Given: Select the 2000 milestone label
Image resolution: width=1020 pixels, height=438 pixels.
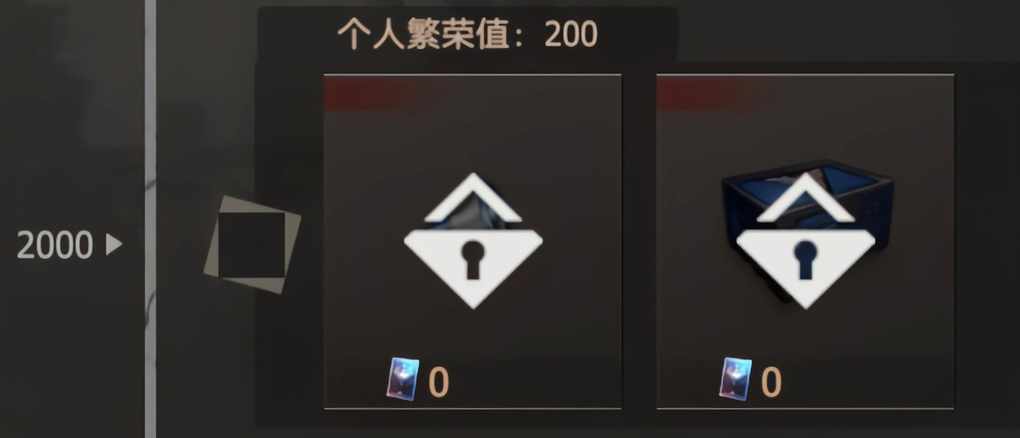Looking at the screenshot, I should click(55, 245).
